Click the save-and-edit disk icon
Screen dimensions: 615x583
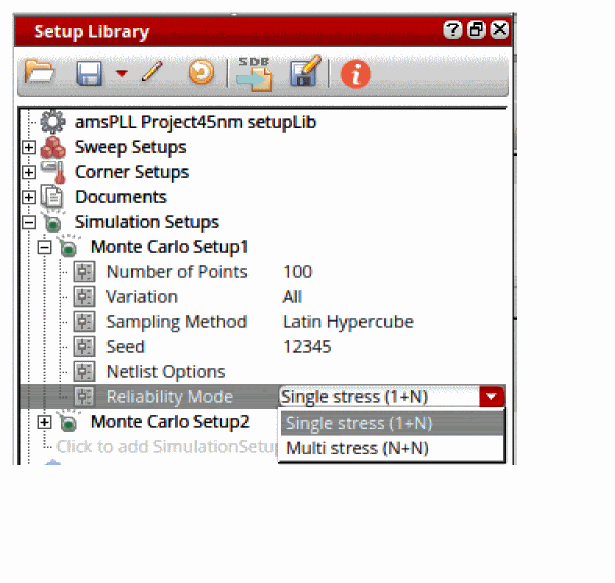pos(306,71)
